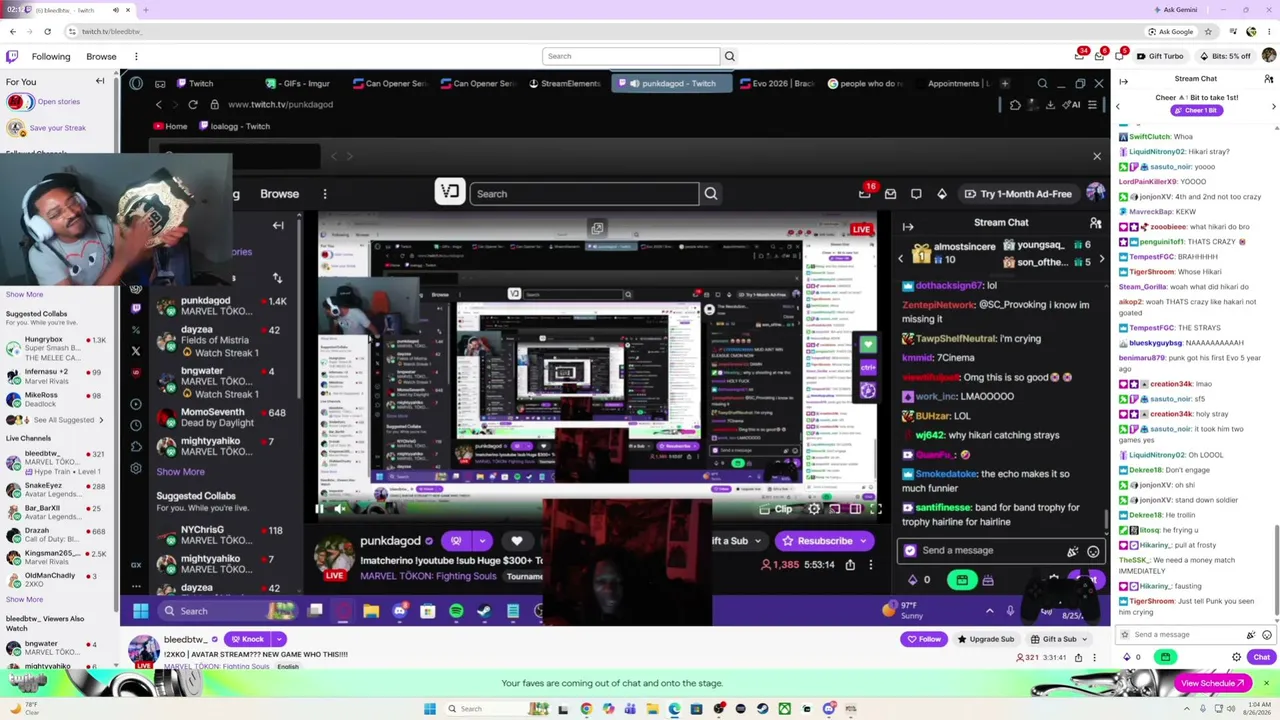Open the Prime loot icon with badge 34
Image resolution: width=1280 pixels, height=720 pixels.
point(1081,56)
